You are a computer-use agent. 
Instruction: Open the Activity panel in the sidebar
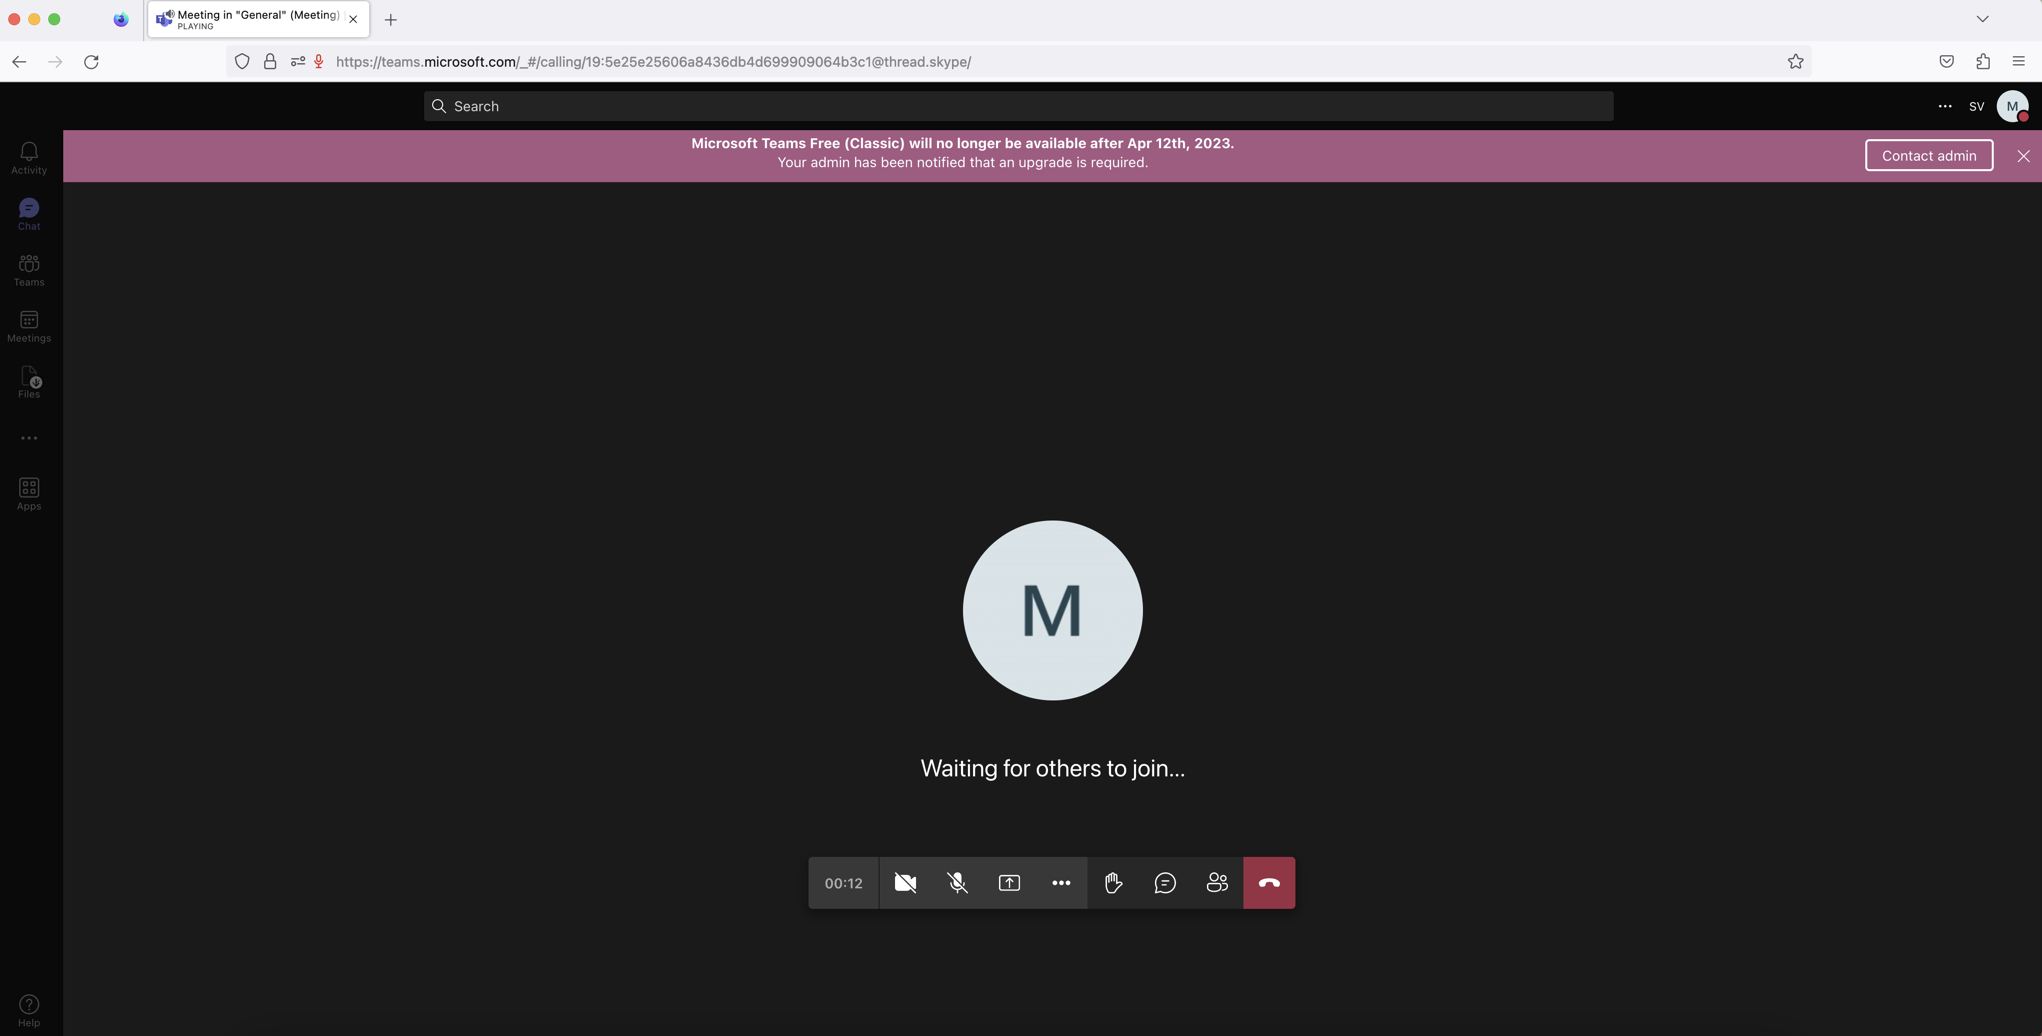click(x=28, y=156)
